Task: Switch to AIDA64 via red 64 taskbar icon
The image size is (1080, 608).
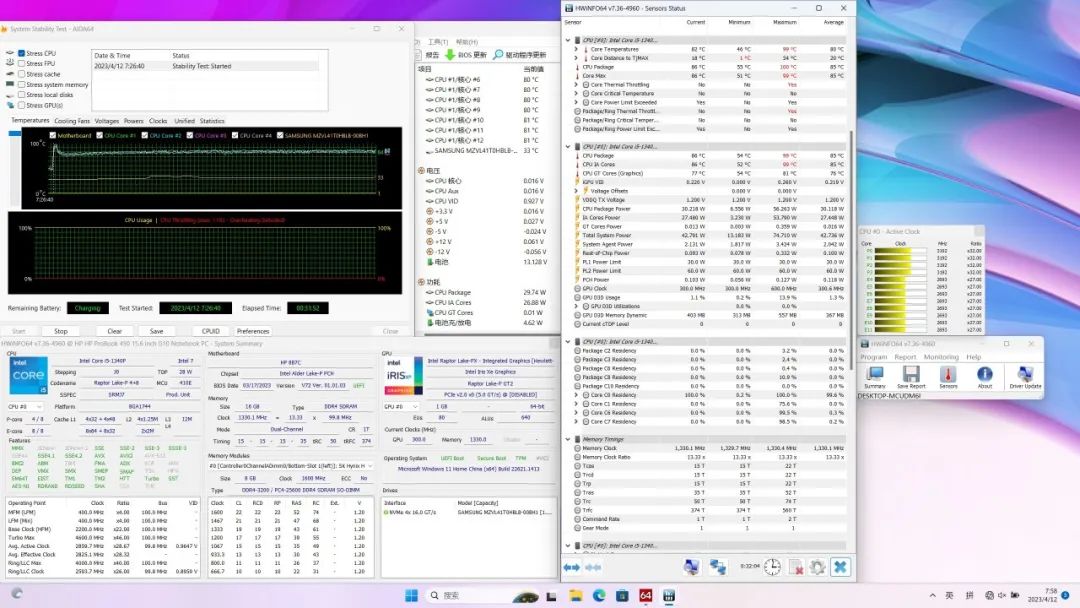Action: 645,596
